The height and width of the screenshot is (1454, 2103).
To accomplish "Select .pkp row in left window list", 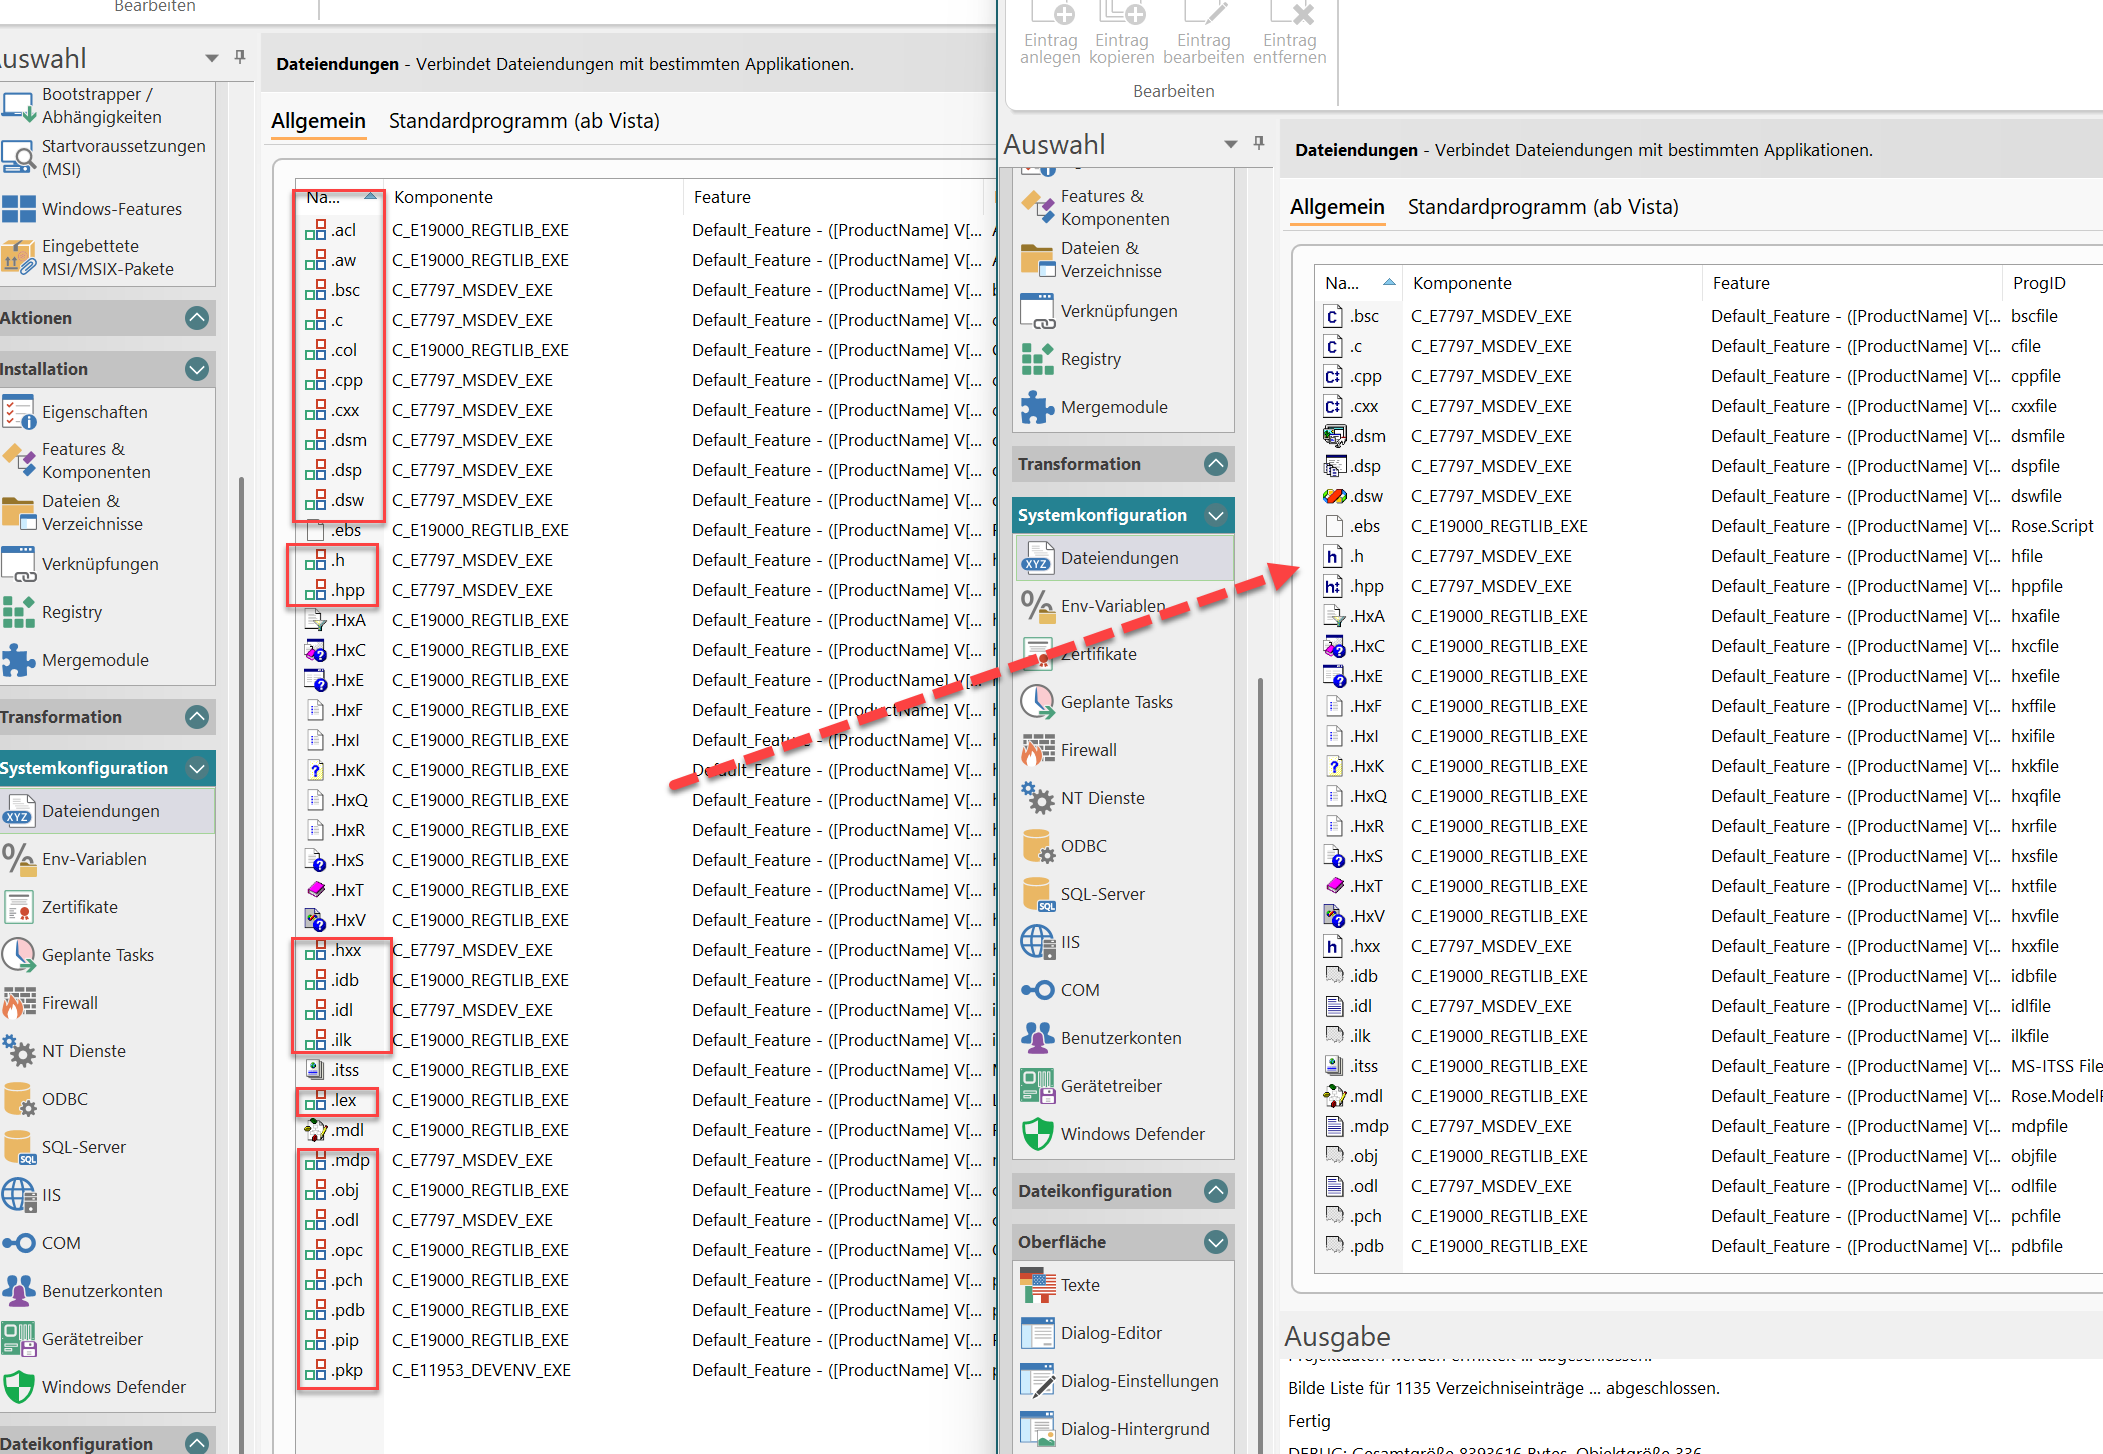I will point(646,1370).
